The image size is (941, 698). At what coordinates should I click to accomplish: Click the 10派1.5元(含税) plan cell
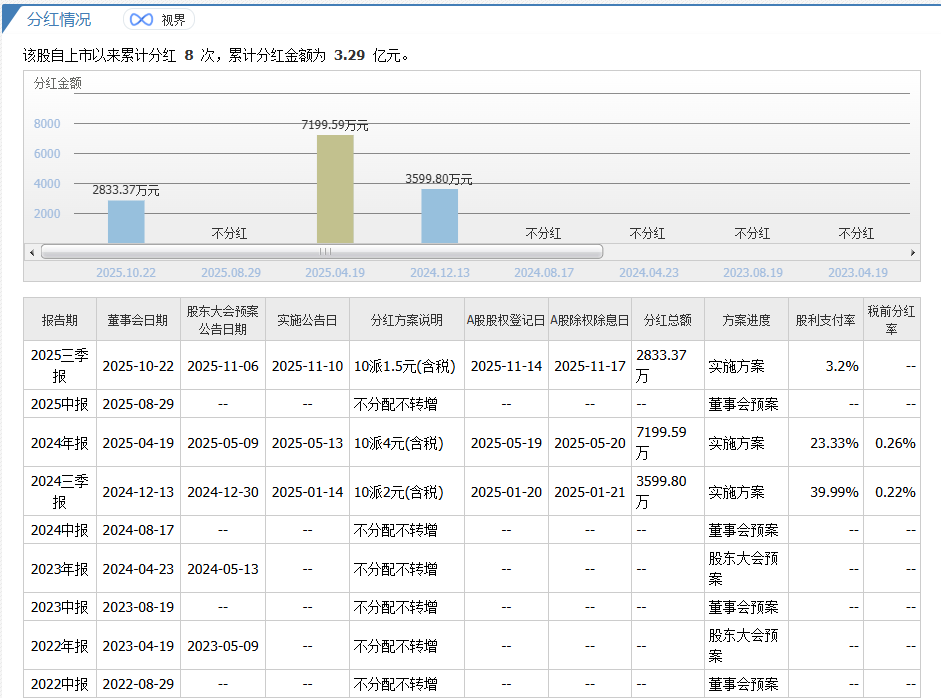pyautogui.click(x=407, y=366)
